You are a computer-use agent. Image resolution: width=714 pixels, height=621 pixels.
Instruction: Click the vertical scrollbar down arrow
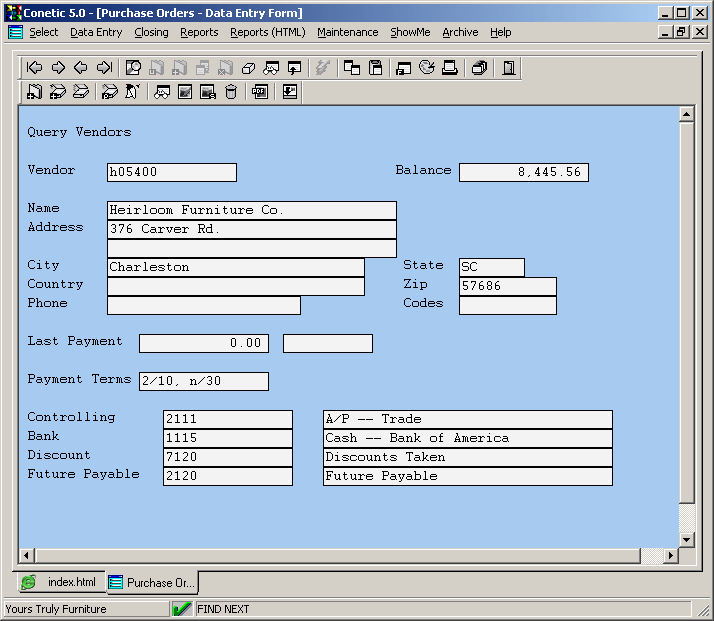coord(686,539)
